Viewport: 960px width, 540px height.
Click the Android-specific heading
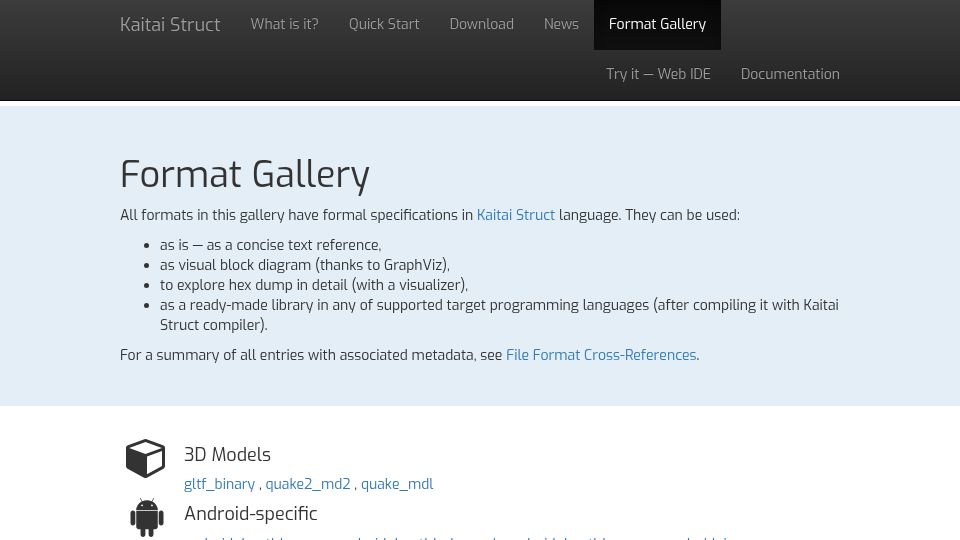250,514
